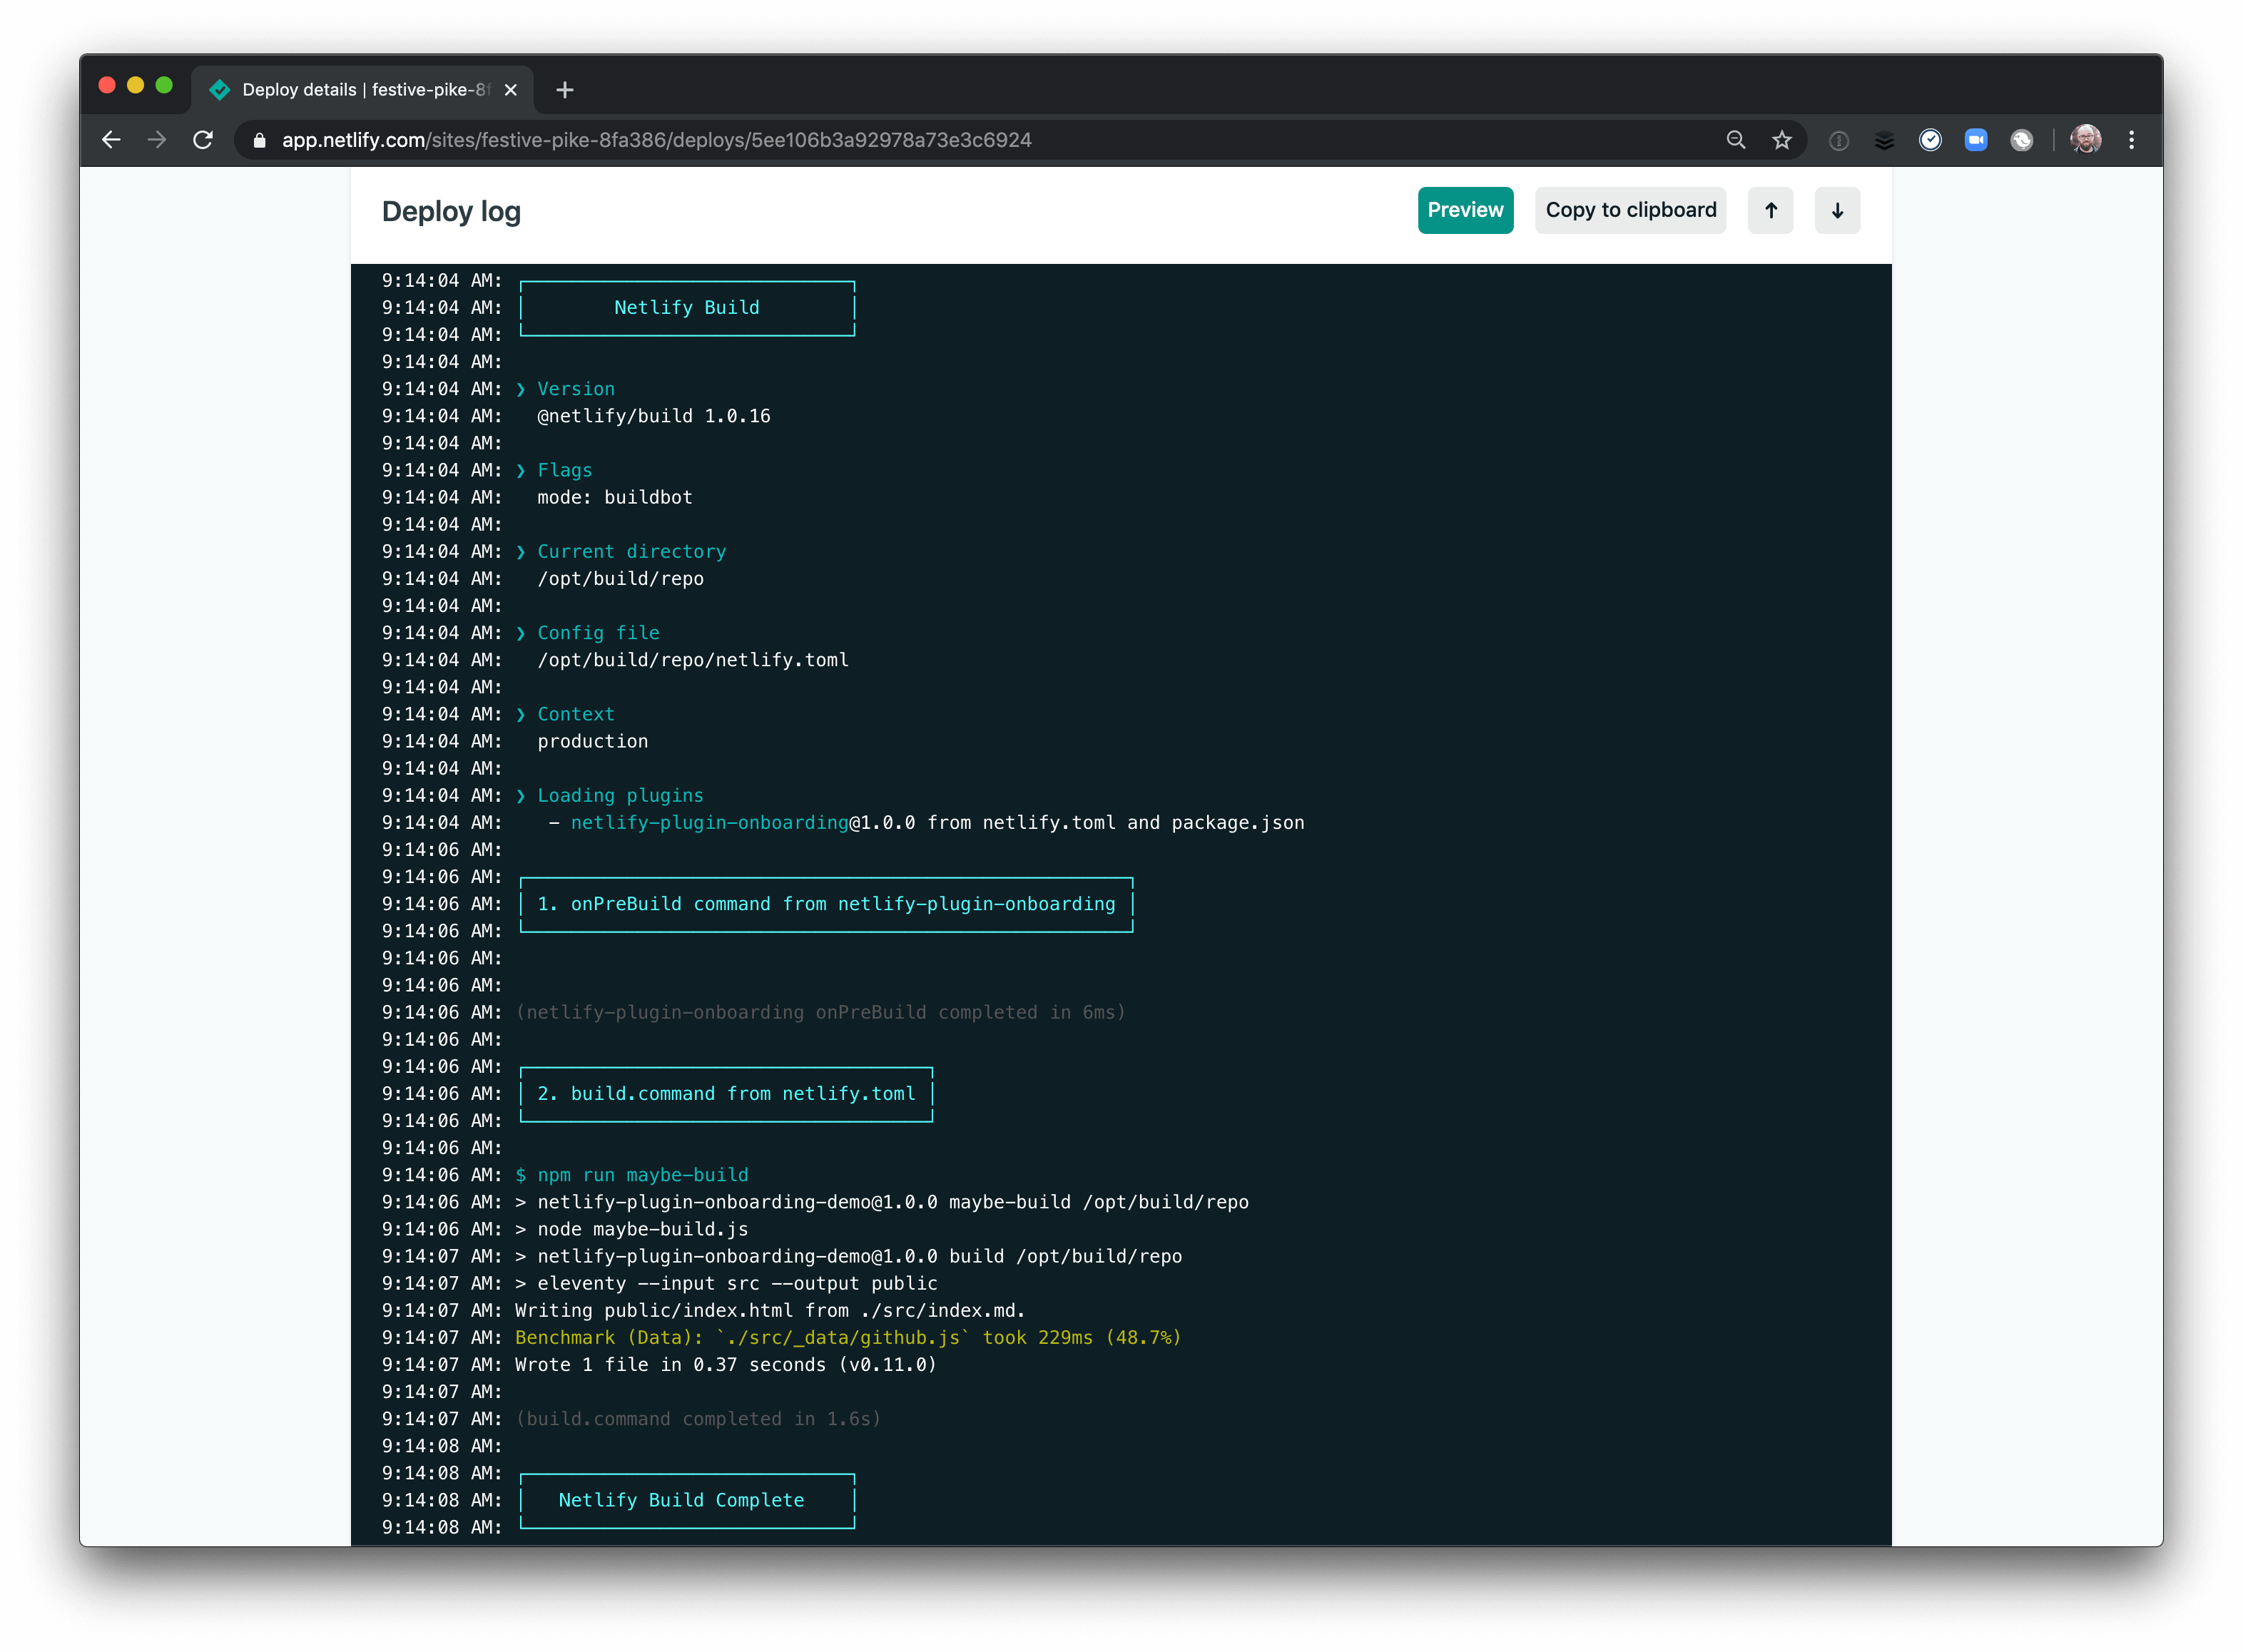Click the back navigation arrow
The width and height of the screenshot is (2243, 1652).
111,140
